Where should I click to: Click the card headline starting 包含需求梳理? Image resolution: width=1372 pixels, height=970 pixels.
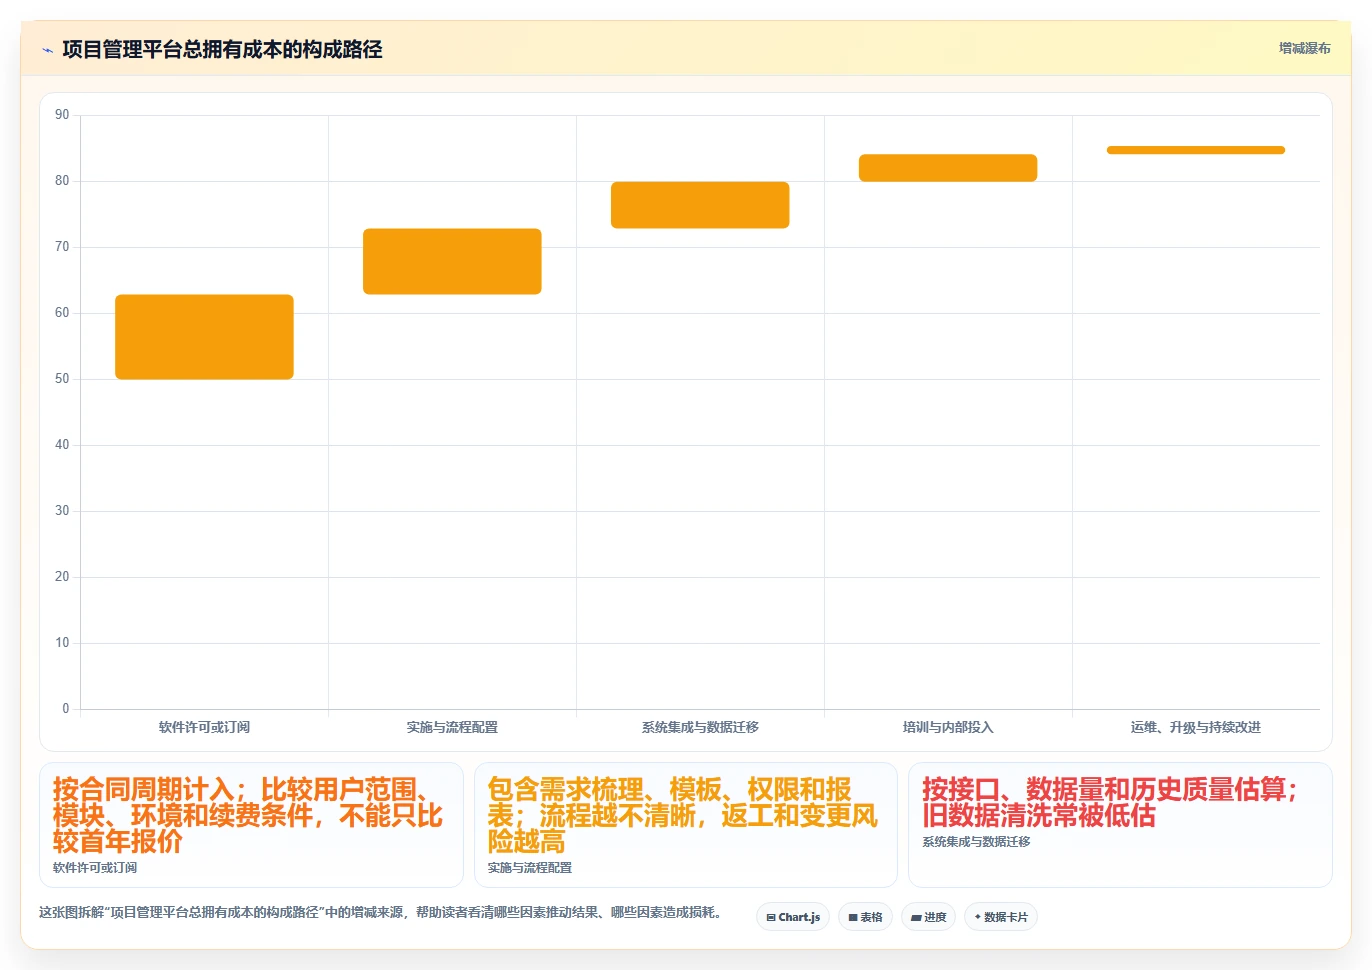tap(682, 815)
